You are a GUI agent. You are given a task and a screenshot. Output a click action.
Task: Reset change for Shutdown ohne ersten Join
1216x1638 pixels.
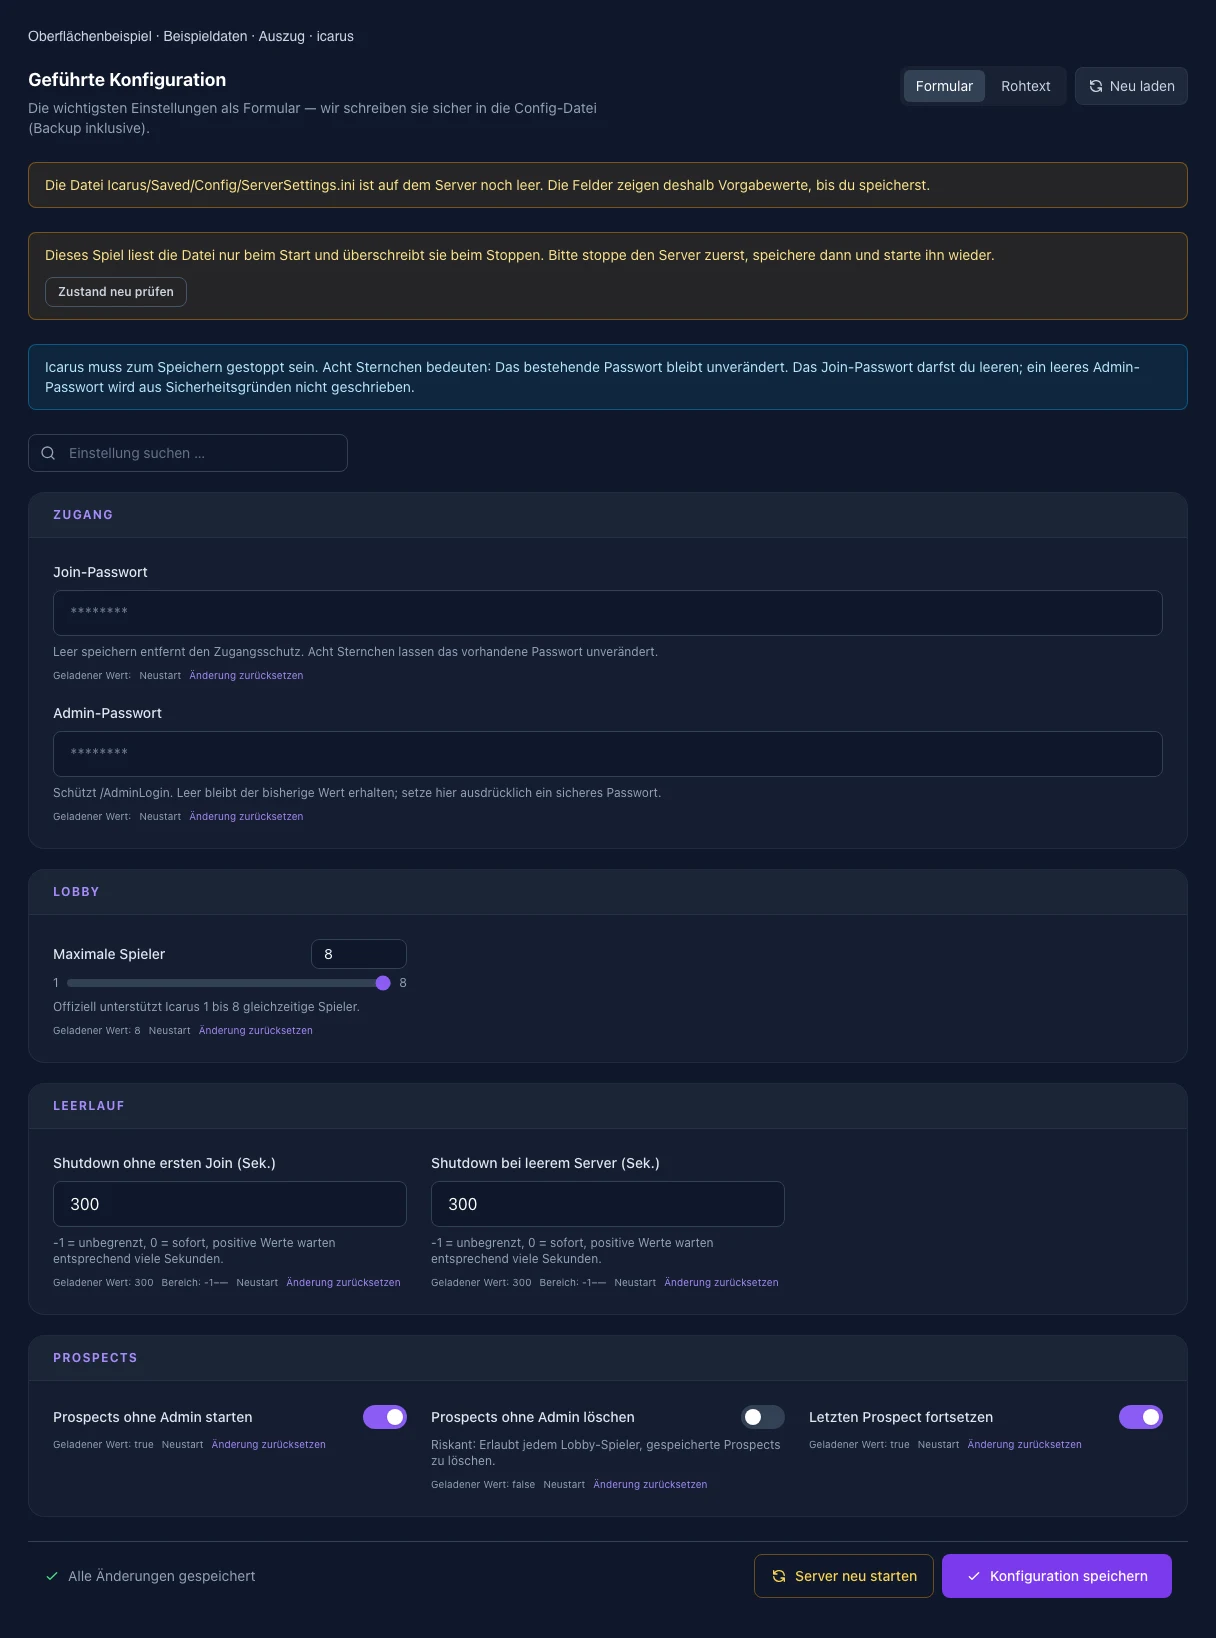[343, 1283]
